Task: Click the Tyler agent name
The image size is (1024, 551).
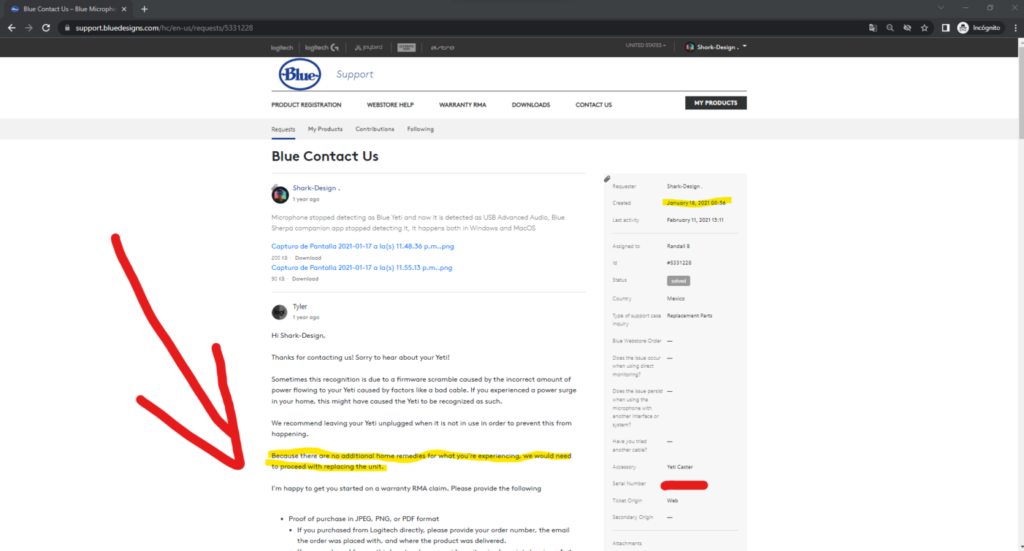Action: point(300,306)
